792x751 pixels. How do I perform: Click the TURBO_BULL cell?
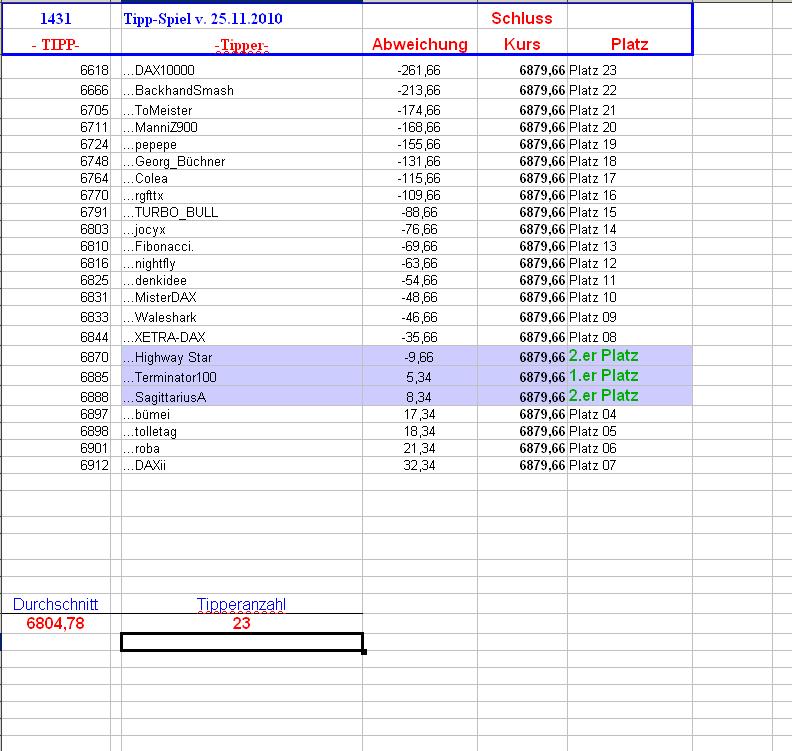pyautogui.click(x=242, y=212)
